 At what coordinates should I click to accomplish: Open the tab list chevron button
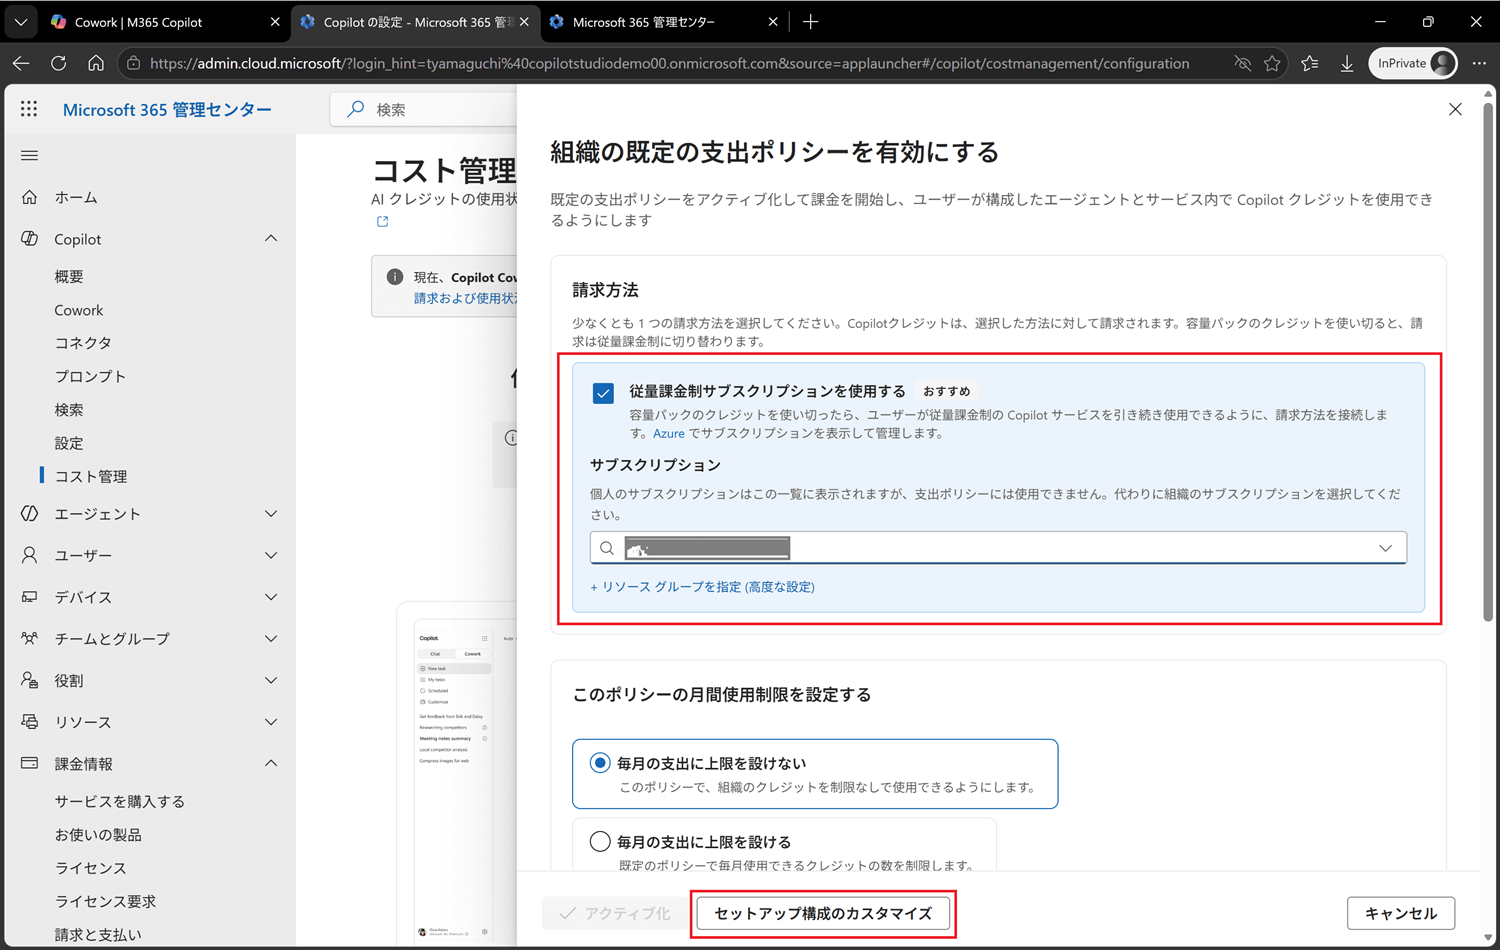click(20, 21)
